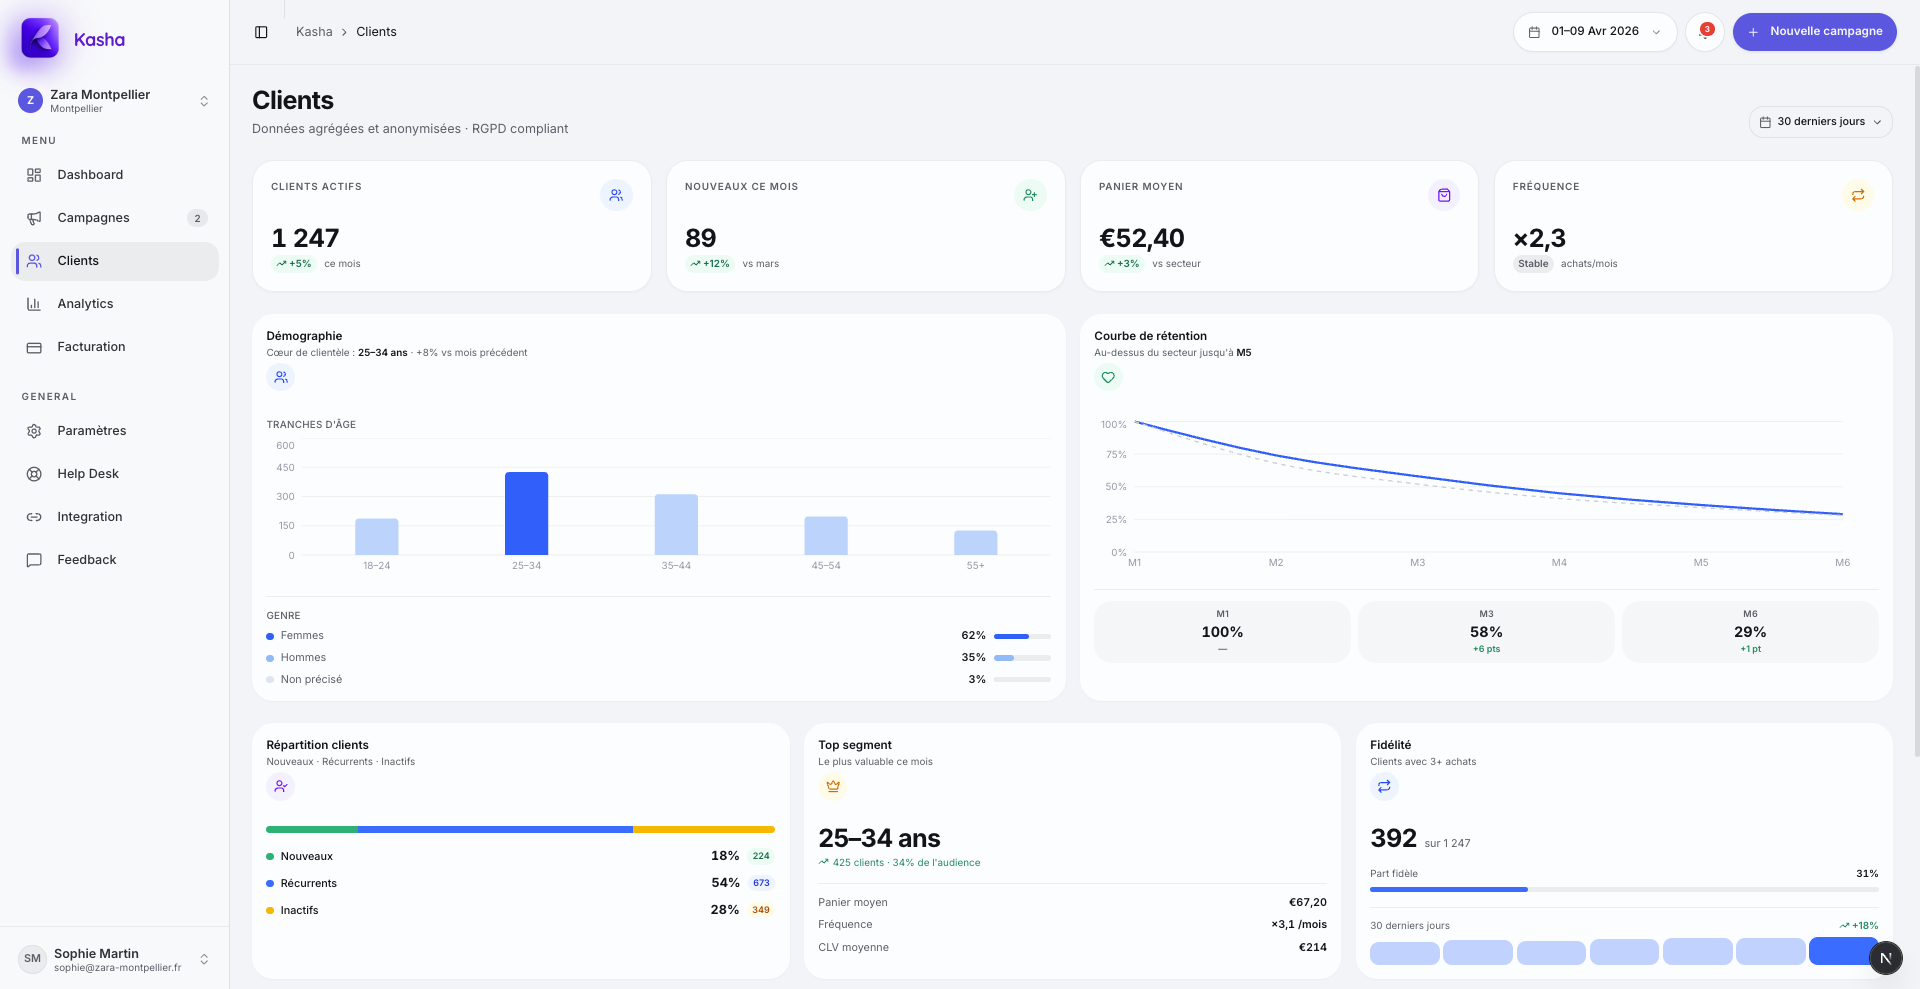Expand the 30 derniers jours dropdown

point(1820,122)
